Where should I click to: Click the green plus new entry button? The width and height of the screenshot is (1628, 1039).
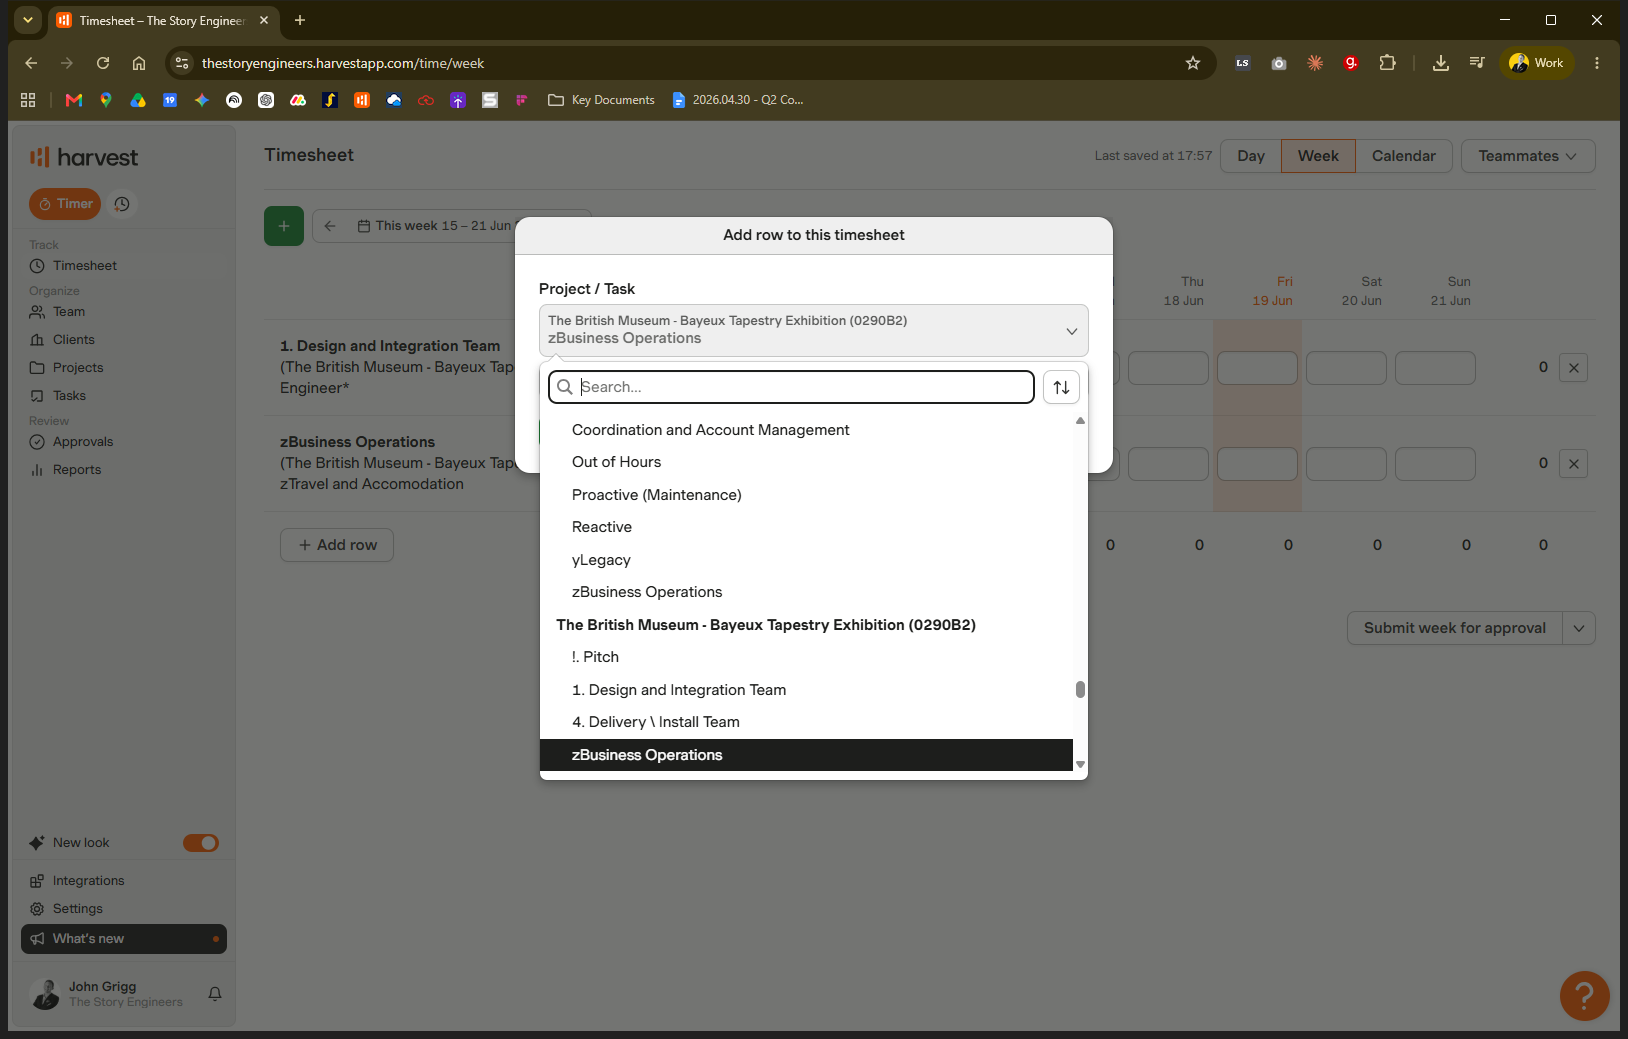tap(284, 226)
